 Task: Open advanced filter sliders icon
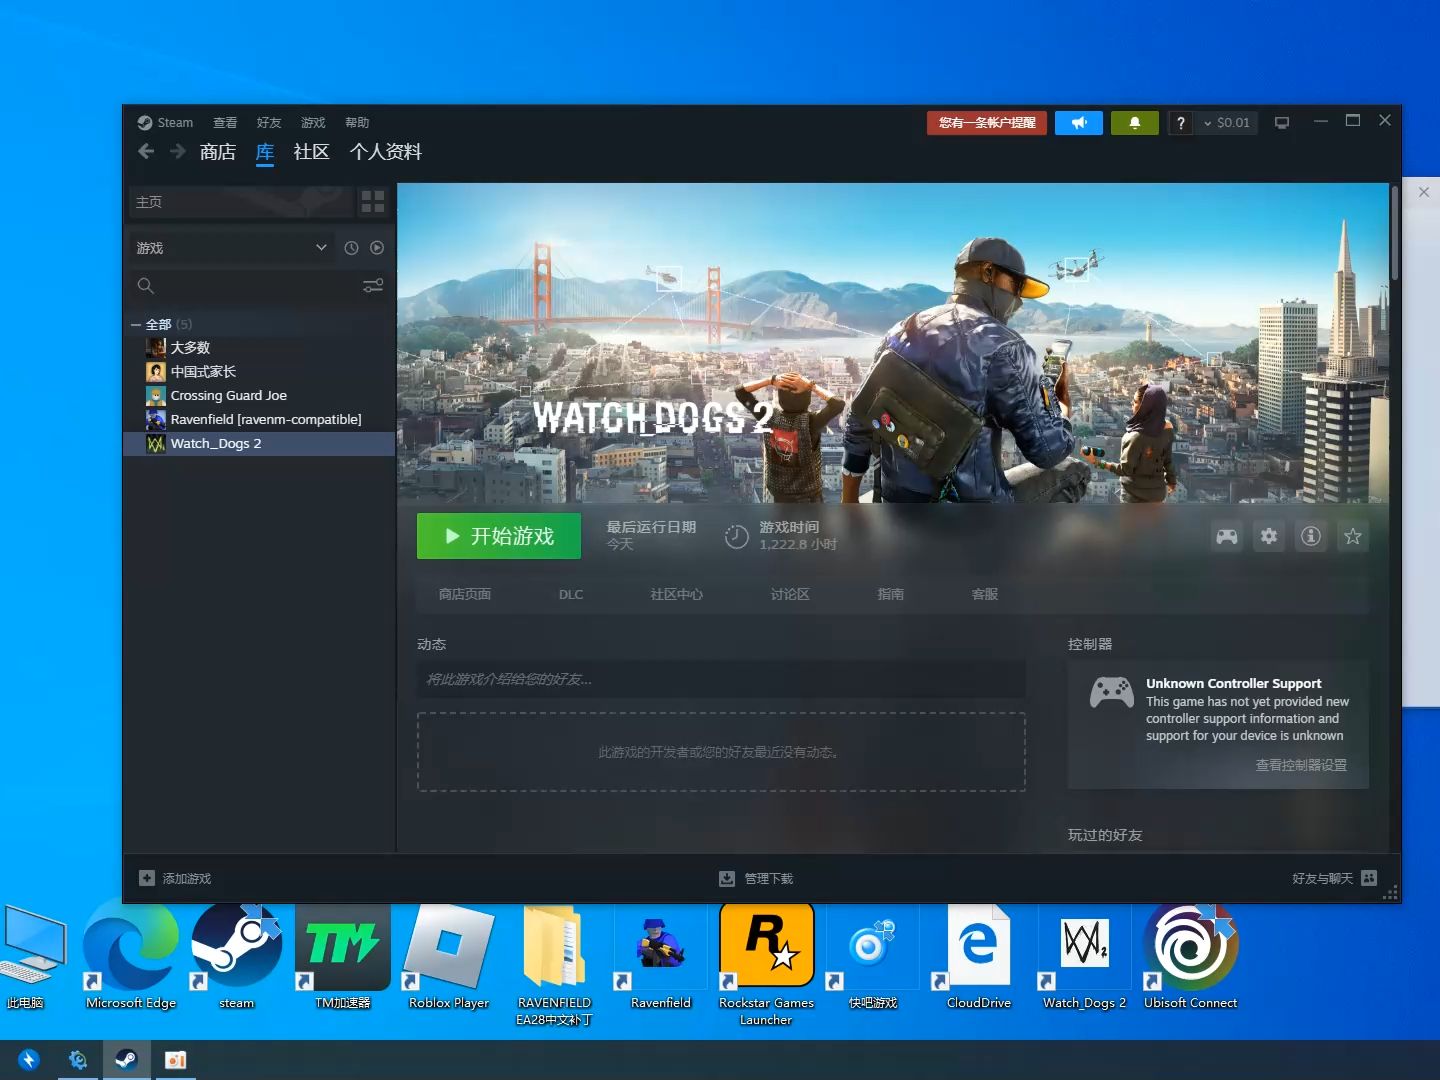[x=373, y=286]
